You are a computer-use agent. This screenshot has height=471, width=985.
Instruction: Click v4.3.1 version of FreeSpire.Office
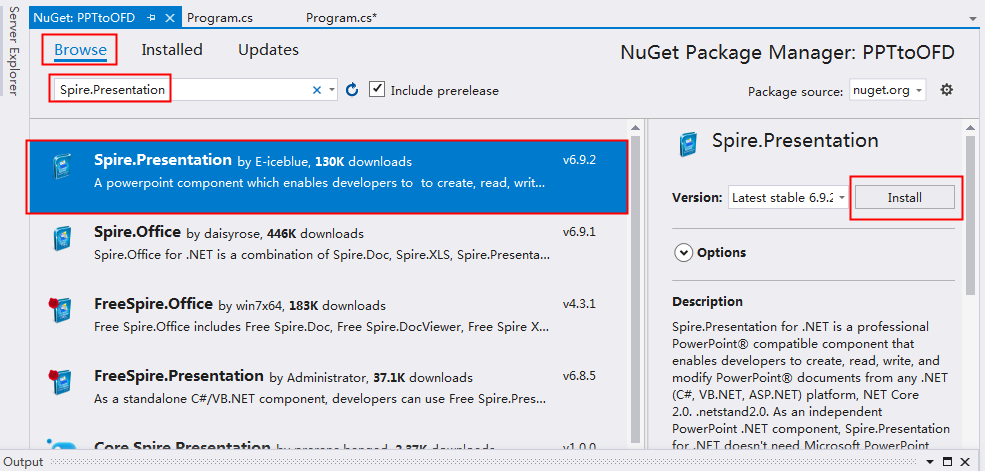click(x=579, y=304)
